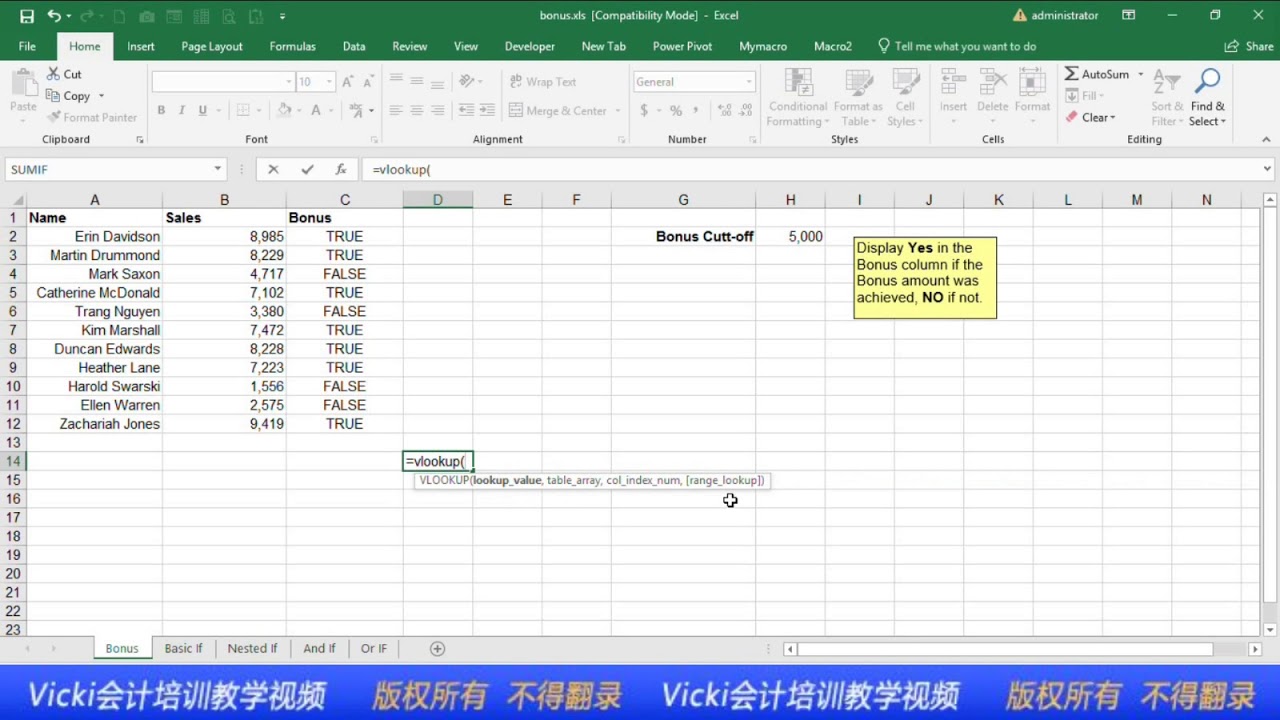Toggle Center alignment

[417, 110]
